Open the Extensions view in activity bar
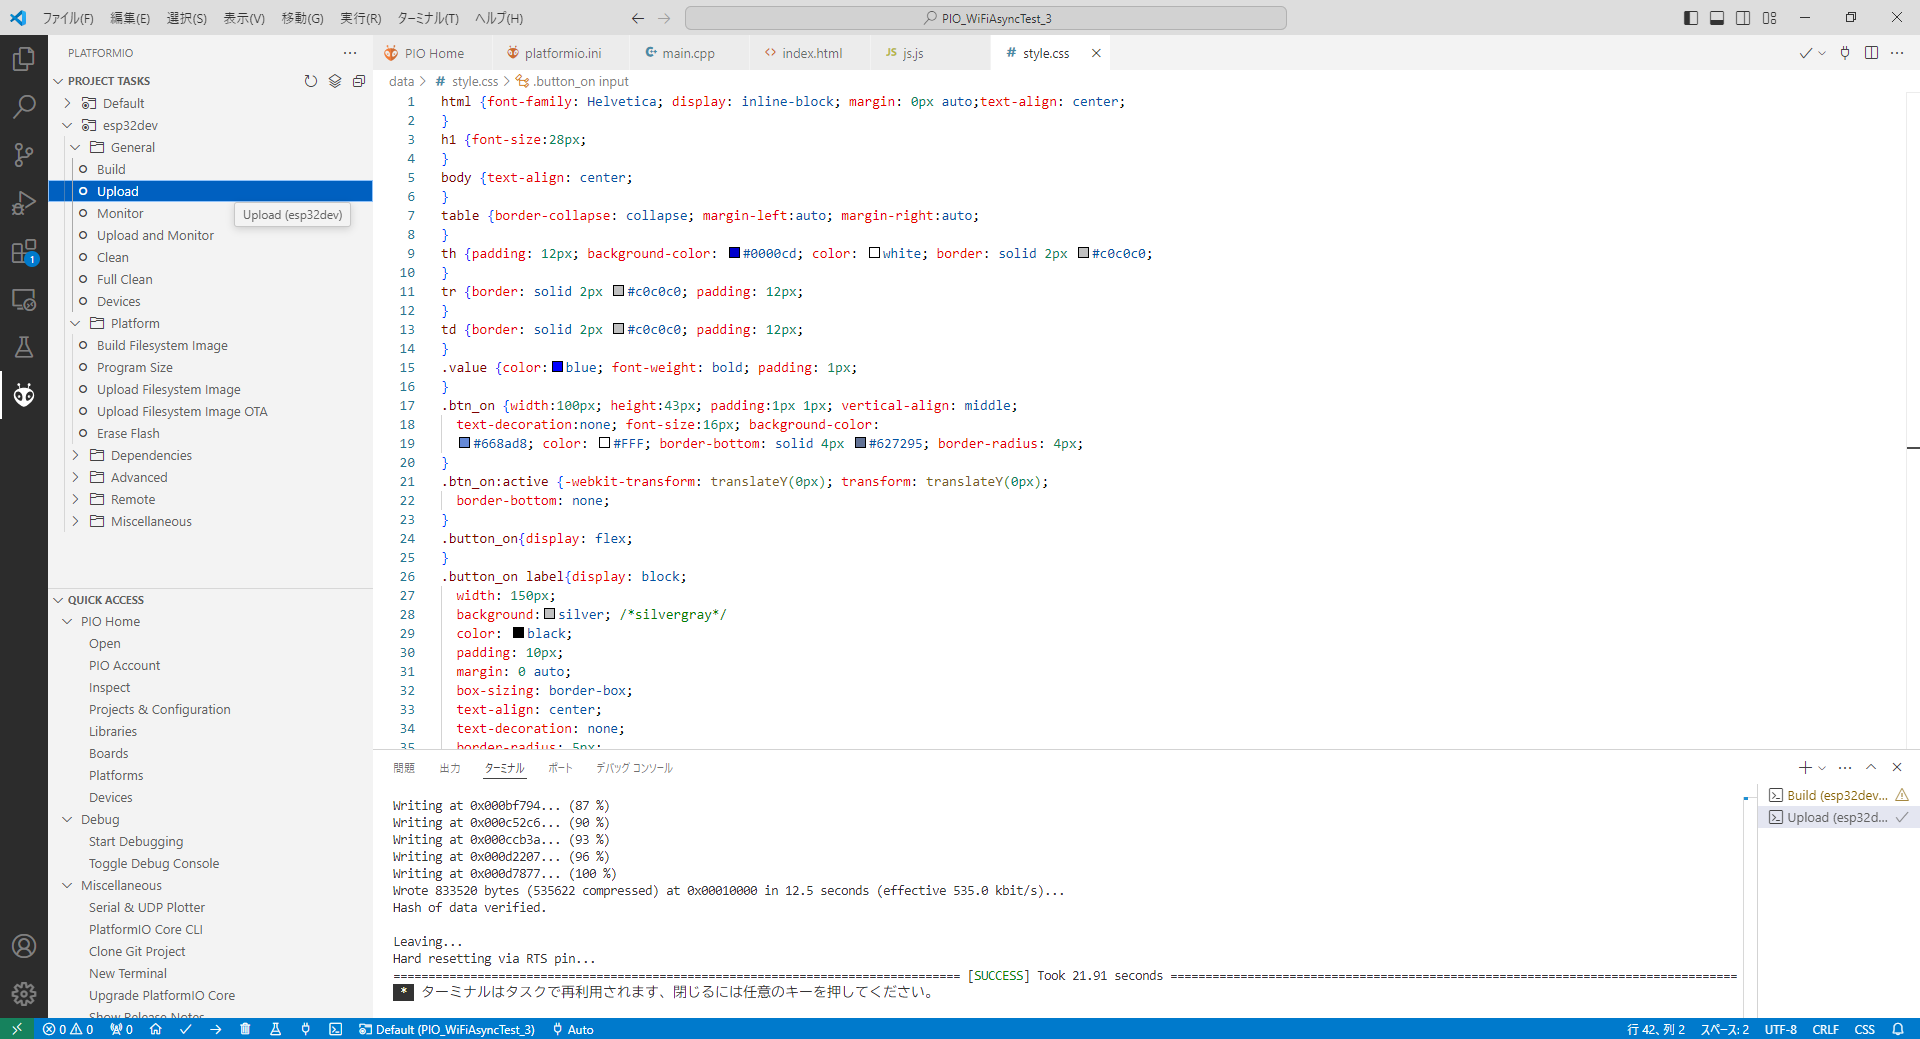1920x1039 pixels. pos(24,251)
